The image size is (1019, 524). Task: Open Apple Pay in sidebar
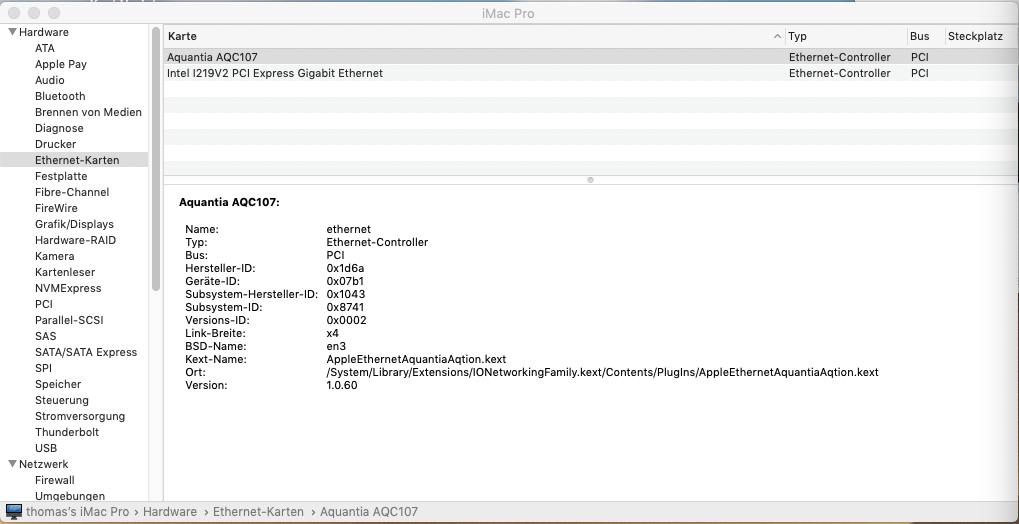tap(60, 64)
